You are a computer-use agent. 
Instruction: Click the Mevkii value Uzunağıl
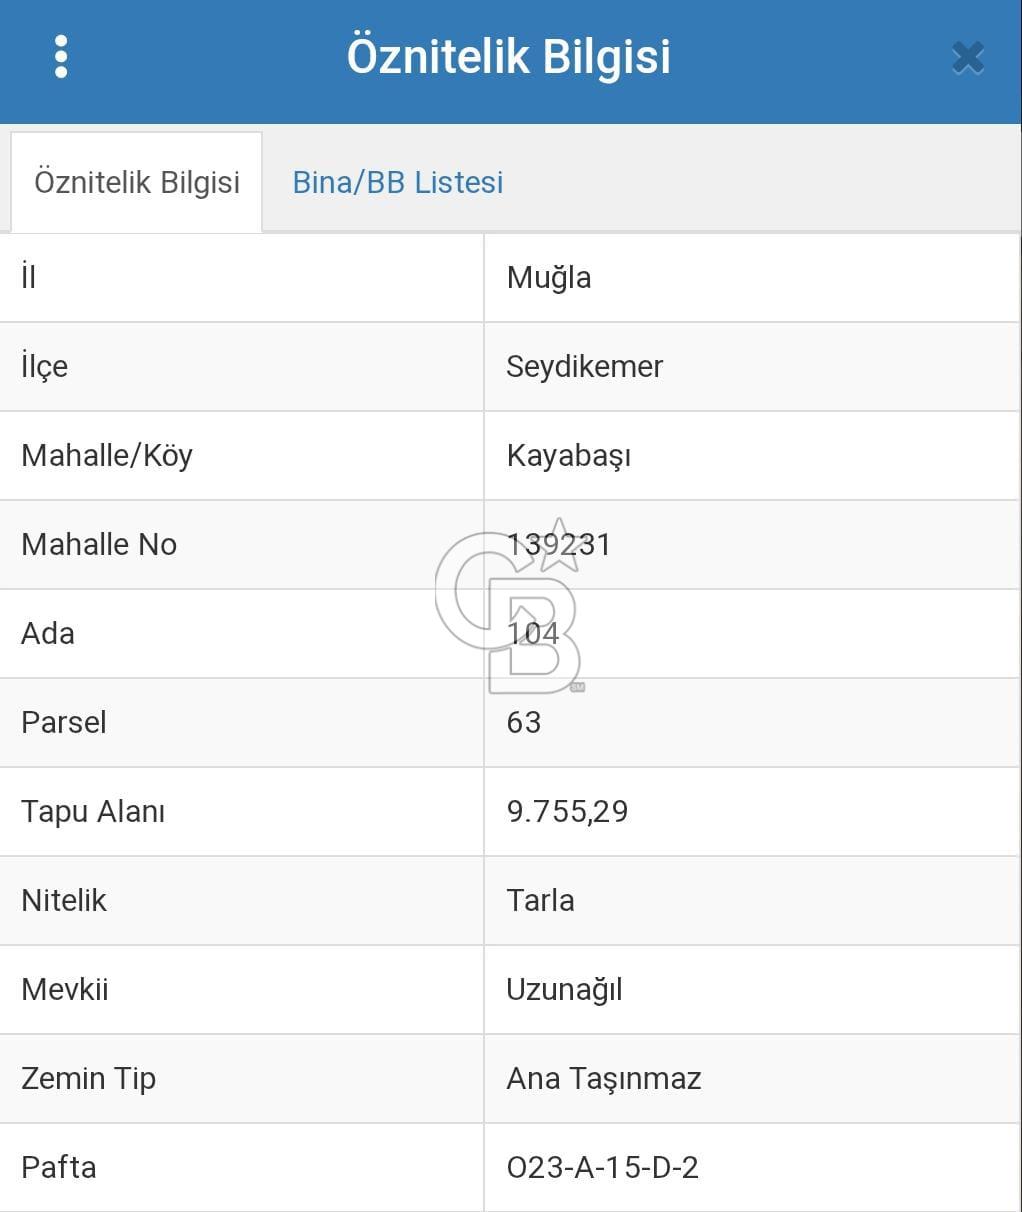[564, 990]
